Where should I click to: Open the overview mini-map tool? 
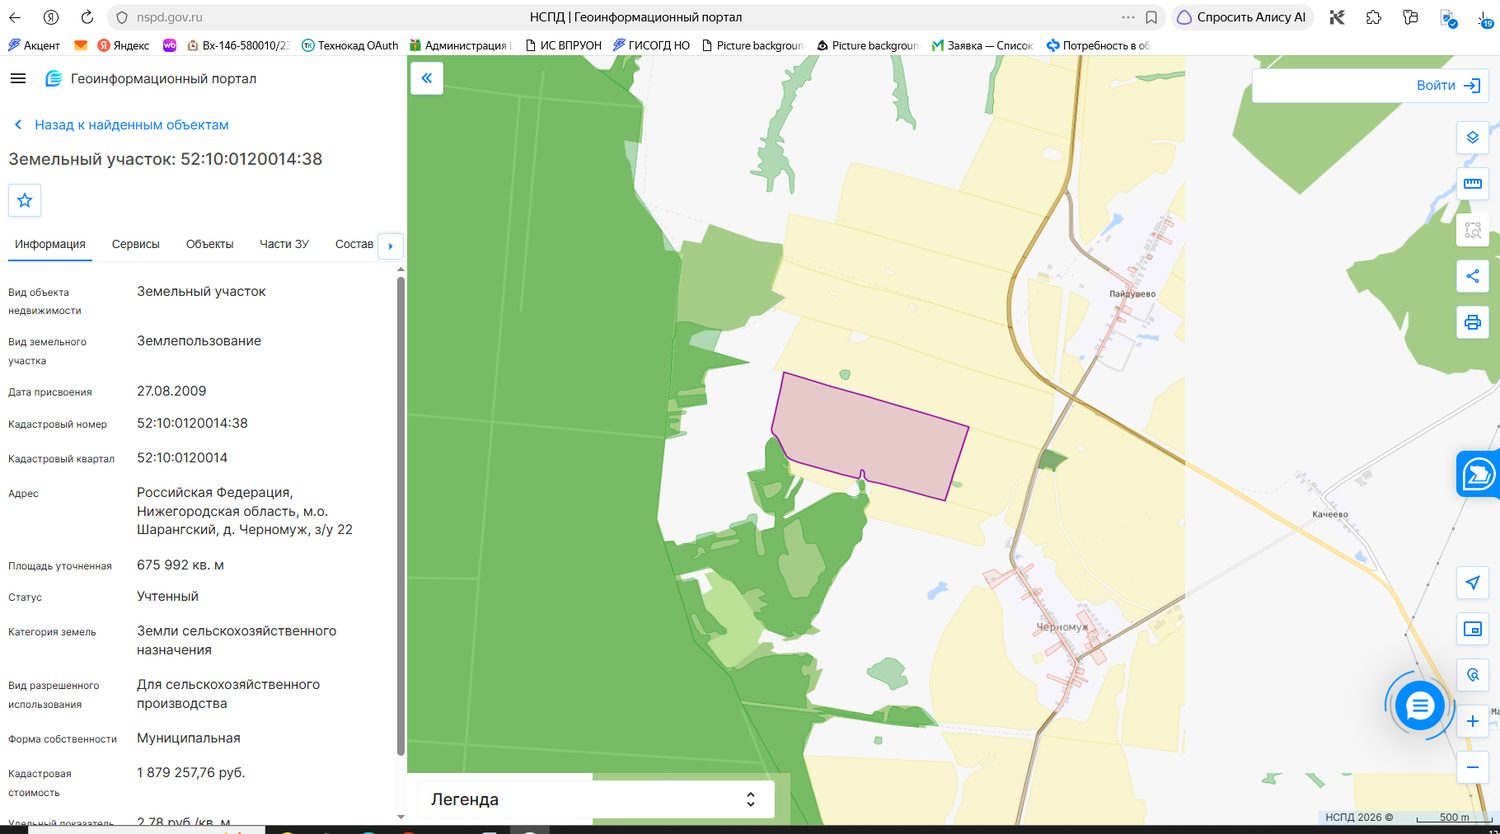pyautogui.click(x=1472, y=629)
